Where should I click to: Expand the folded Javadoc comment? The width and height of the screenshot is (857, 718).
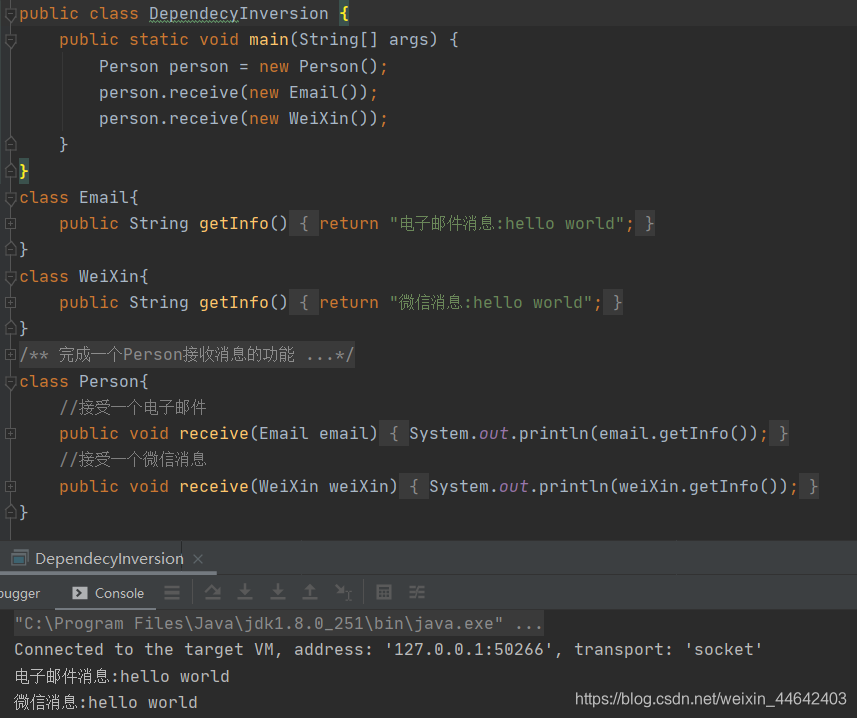pyautogui.click(x=10, y=355)
